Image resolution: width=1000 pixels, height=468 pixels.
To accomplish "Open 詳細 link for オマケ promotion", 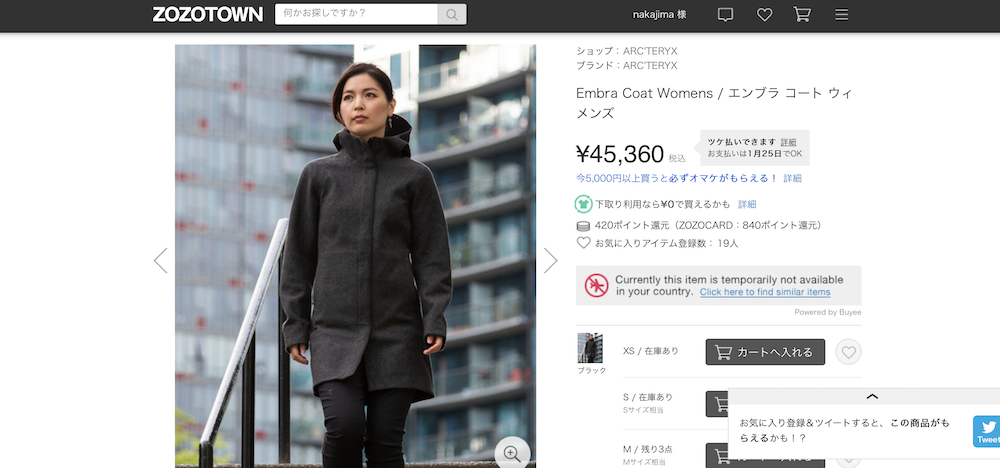I will click(793, 179).
